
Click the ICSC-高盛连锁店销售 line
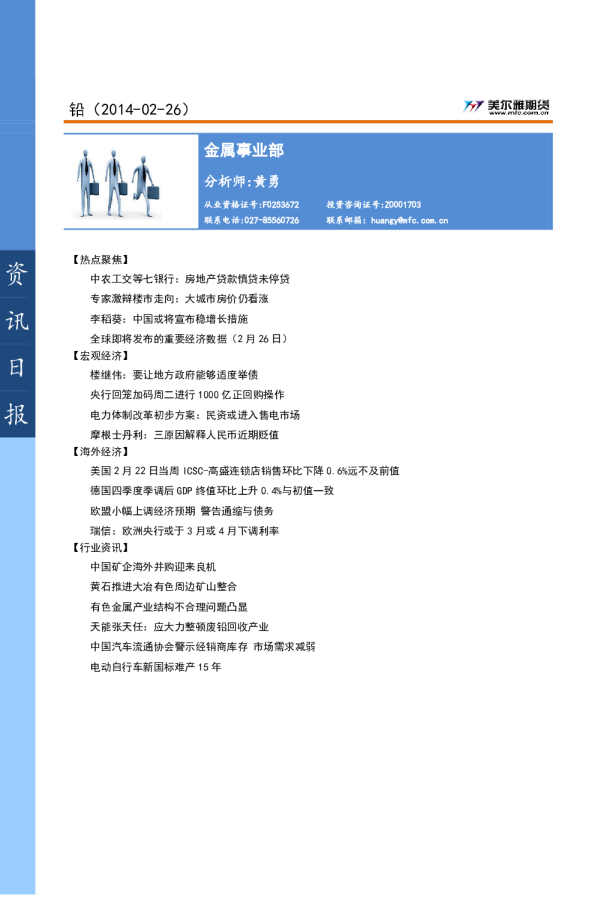point(244,471)
